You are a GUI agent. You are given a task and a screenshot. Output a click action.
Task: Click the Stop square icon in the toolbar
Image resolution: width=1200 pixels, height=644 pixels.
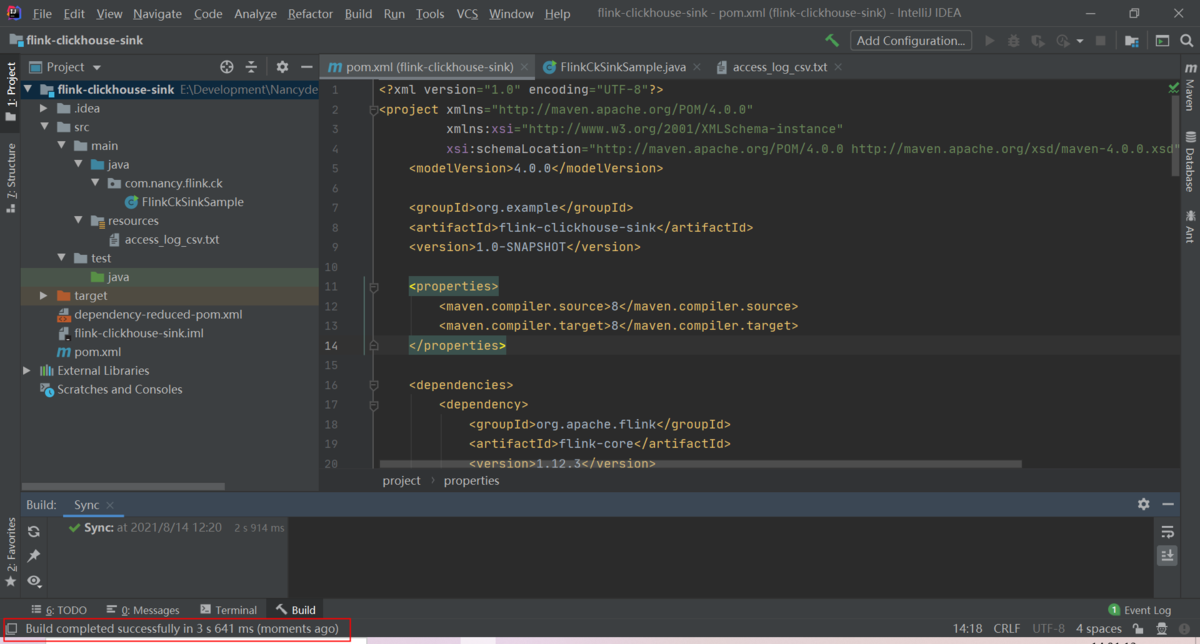click(x=1101, y=41)
